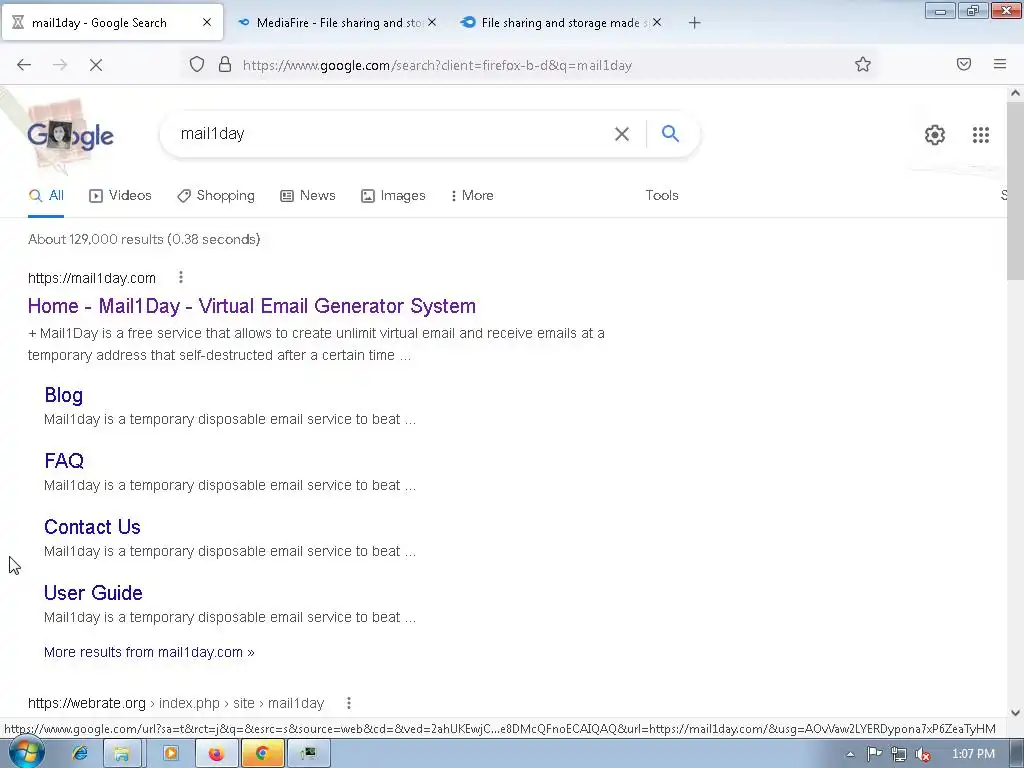The height and width of the screenshot is (768, 1024).
Task: Open Google quick settings gear
Action: tap(935, 135)
